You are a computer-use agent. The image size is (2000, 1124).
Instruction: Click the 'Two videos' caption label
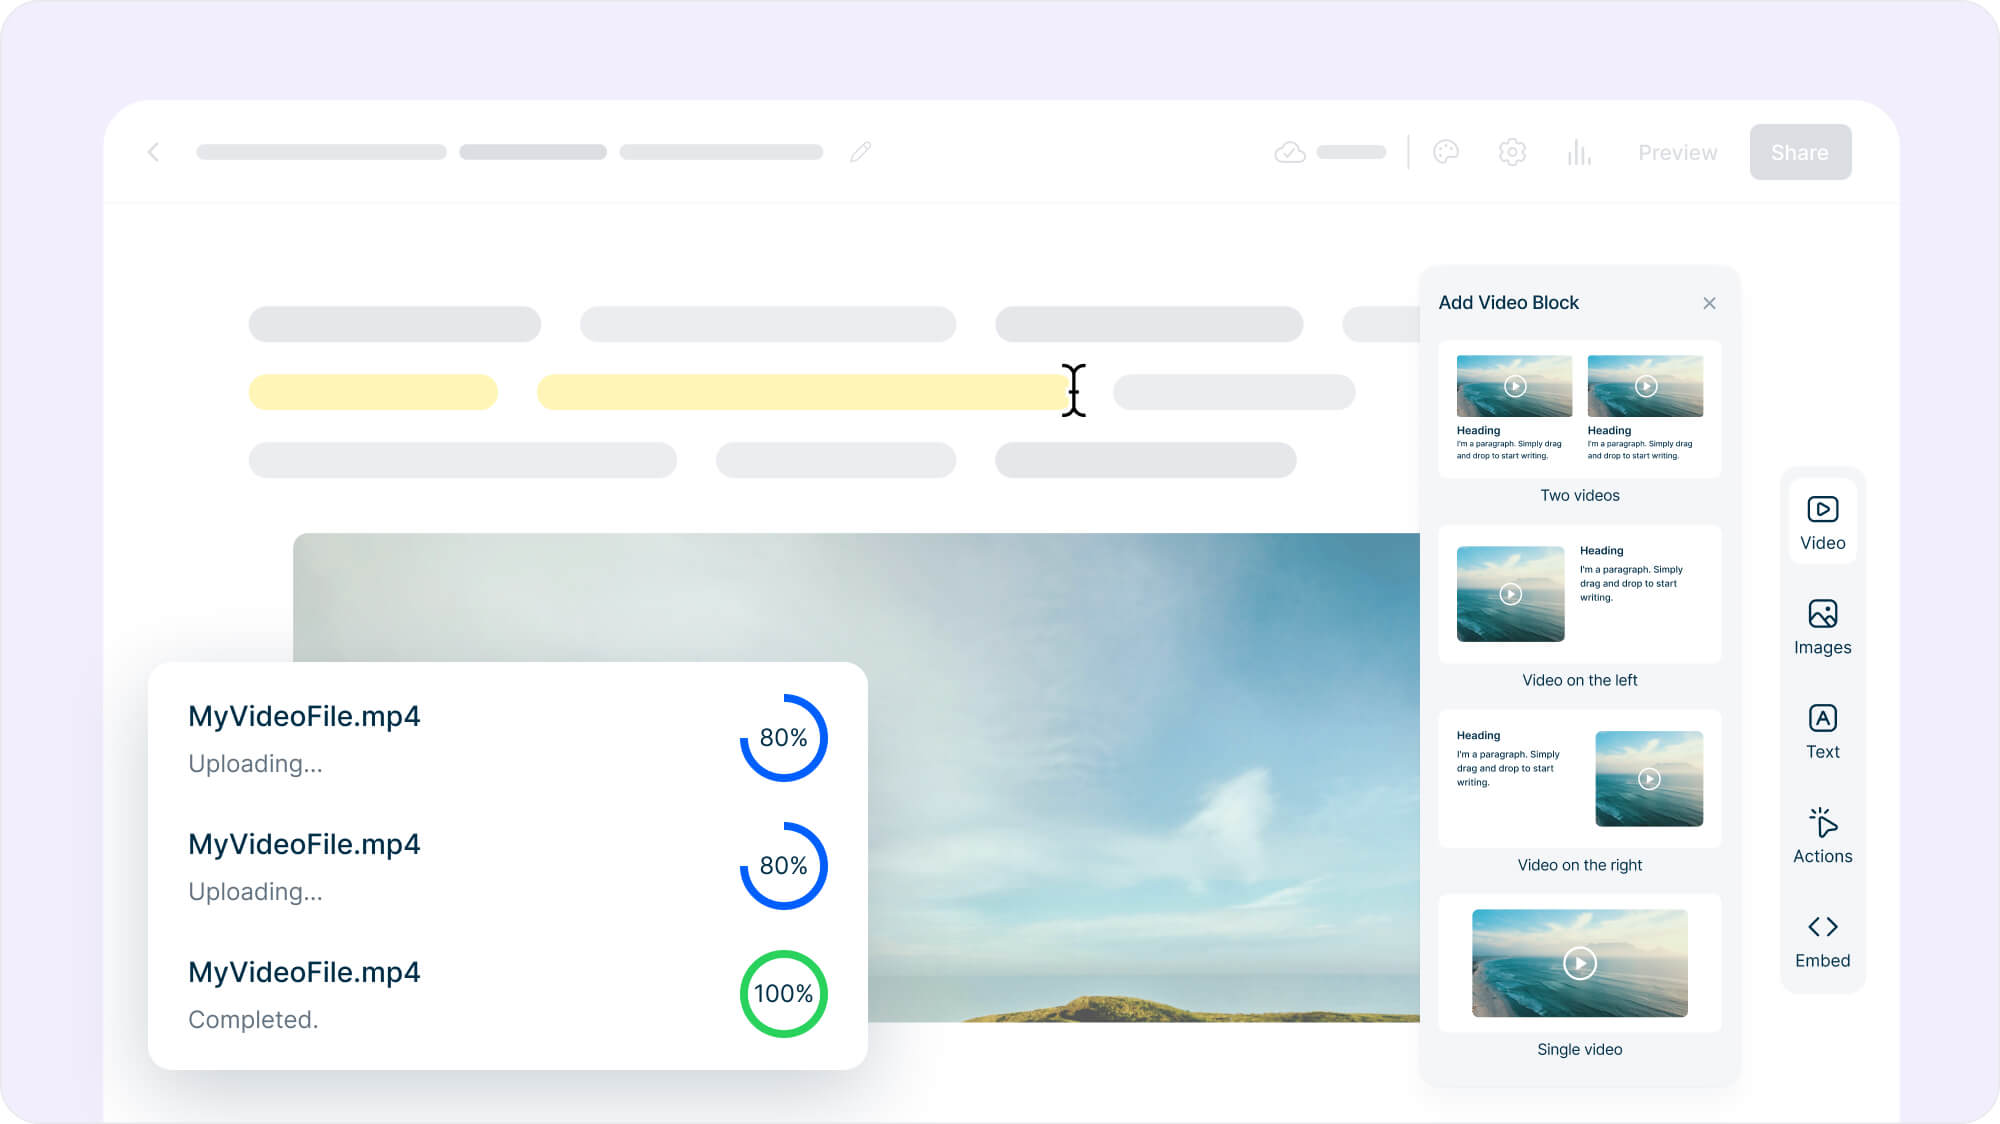(1579, 495)
